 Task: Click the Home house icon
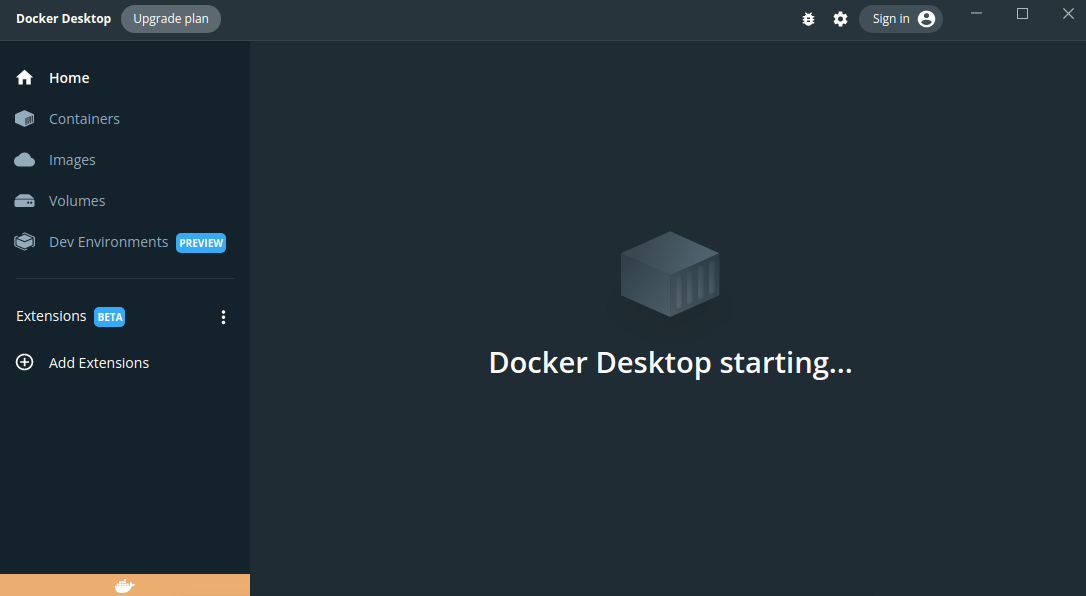pyautogui.click(x=24, y=78)
